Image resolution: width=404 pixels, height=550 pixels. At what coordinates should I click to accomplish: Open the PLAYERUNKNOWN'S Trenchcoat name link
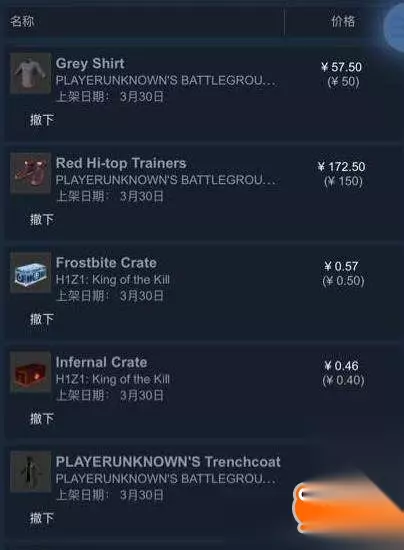(168, 462)
